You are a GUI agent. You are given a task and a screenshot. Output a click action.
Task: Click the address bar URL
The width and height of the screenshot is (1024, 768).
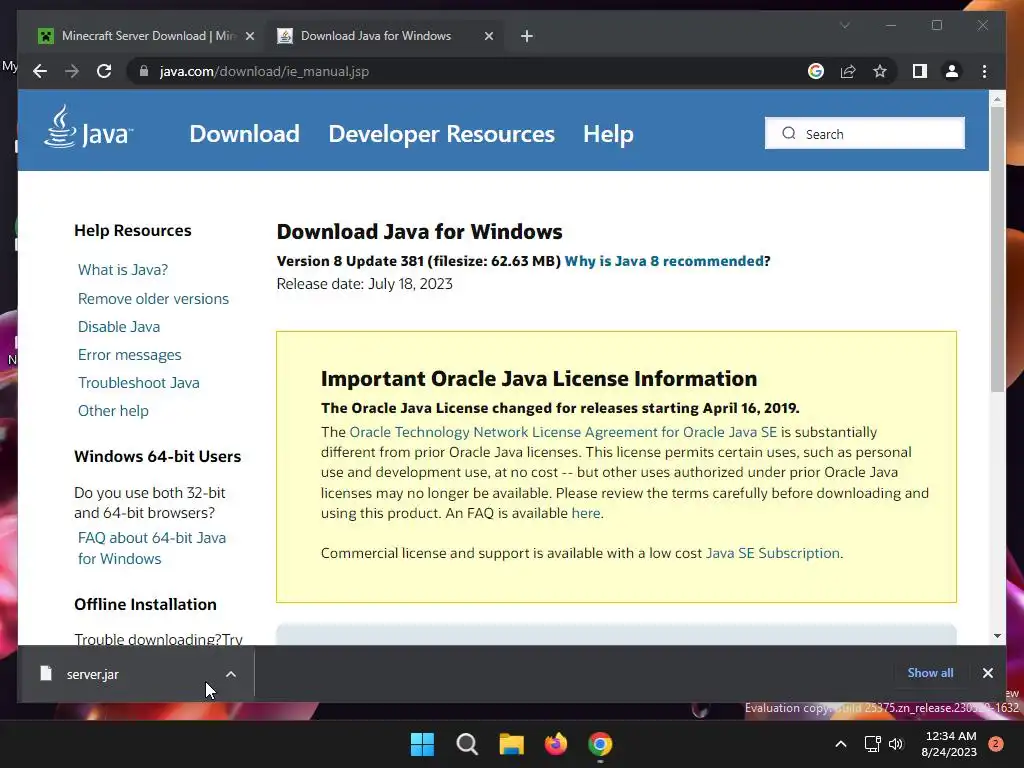(264, 71)
